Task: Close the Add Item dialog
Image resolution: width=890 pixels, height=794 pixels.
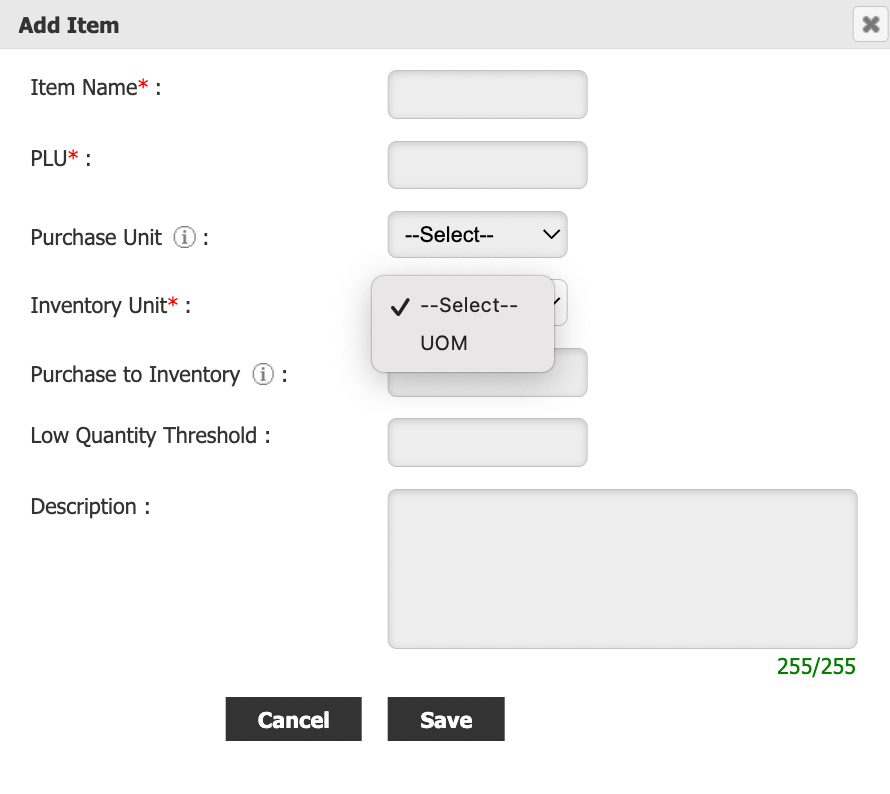Action: 870,24
